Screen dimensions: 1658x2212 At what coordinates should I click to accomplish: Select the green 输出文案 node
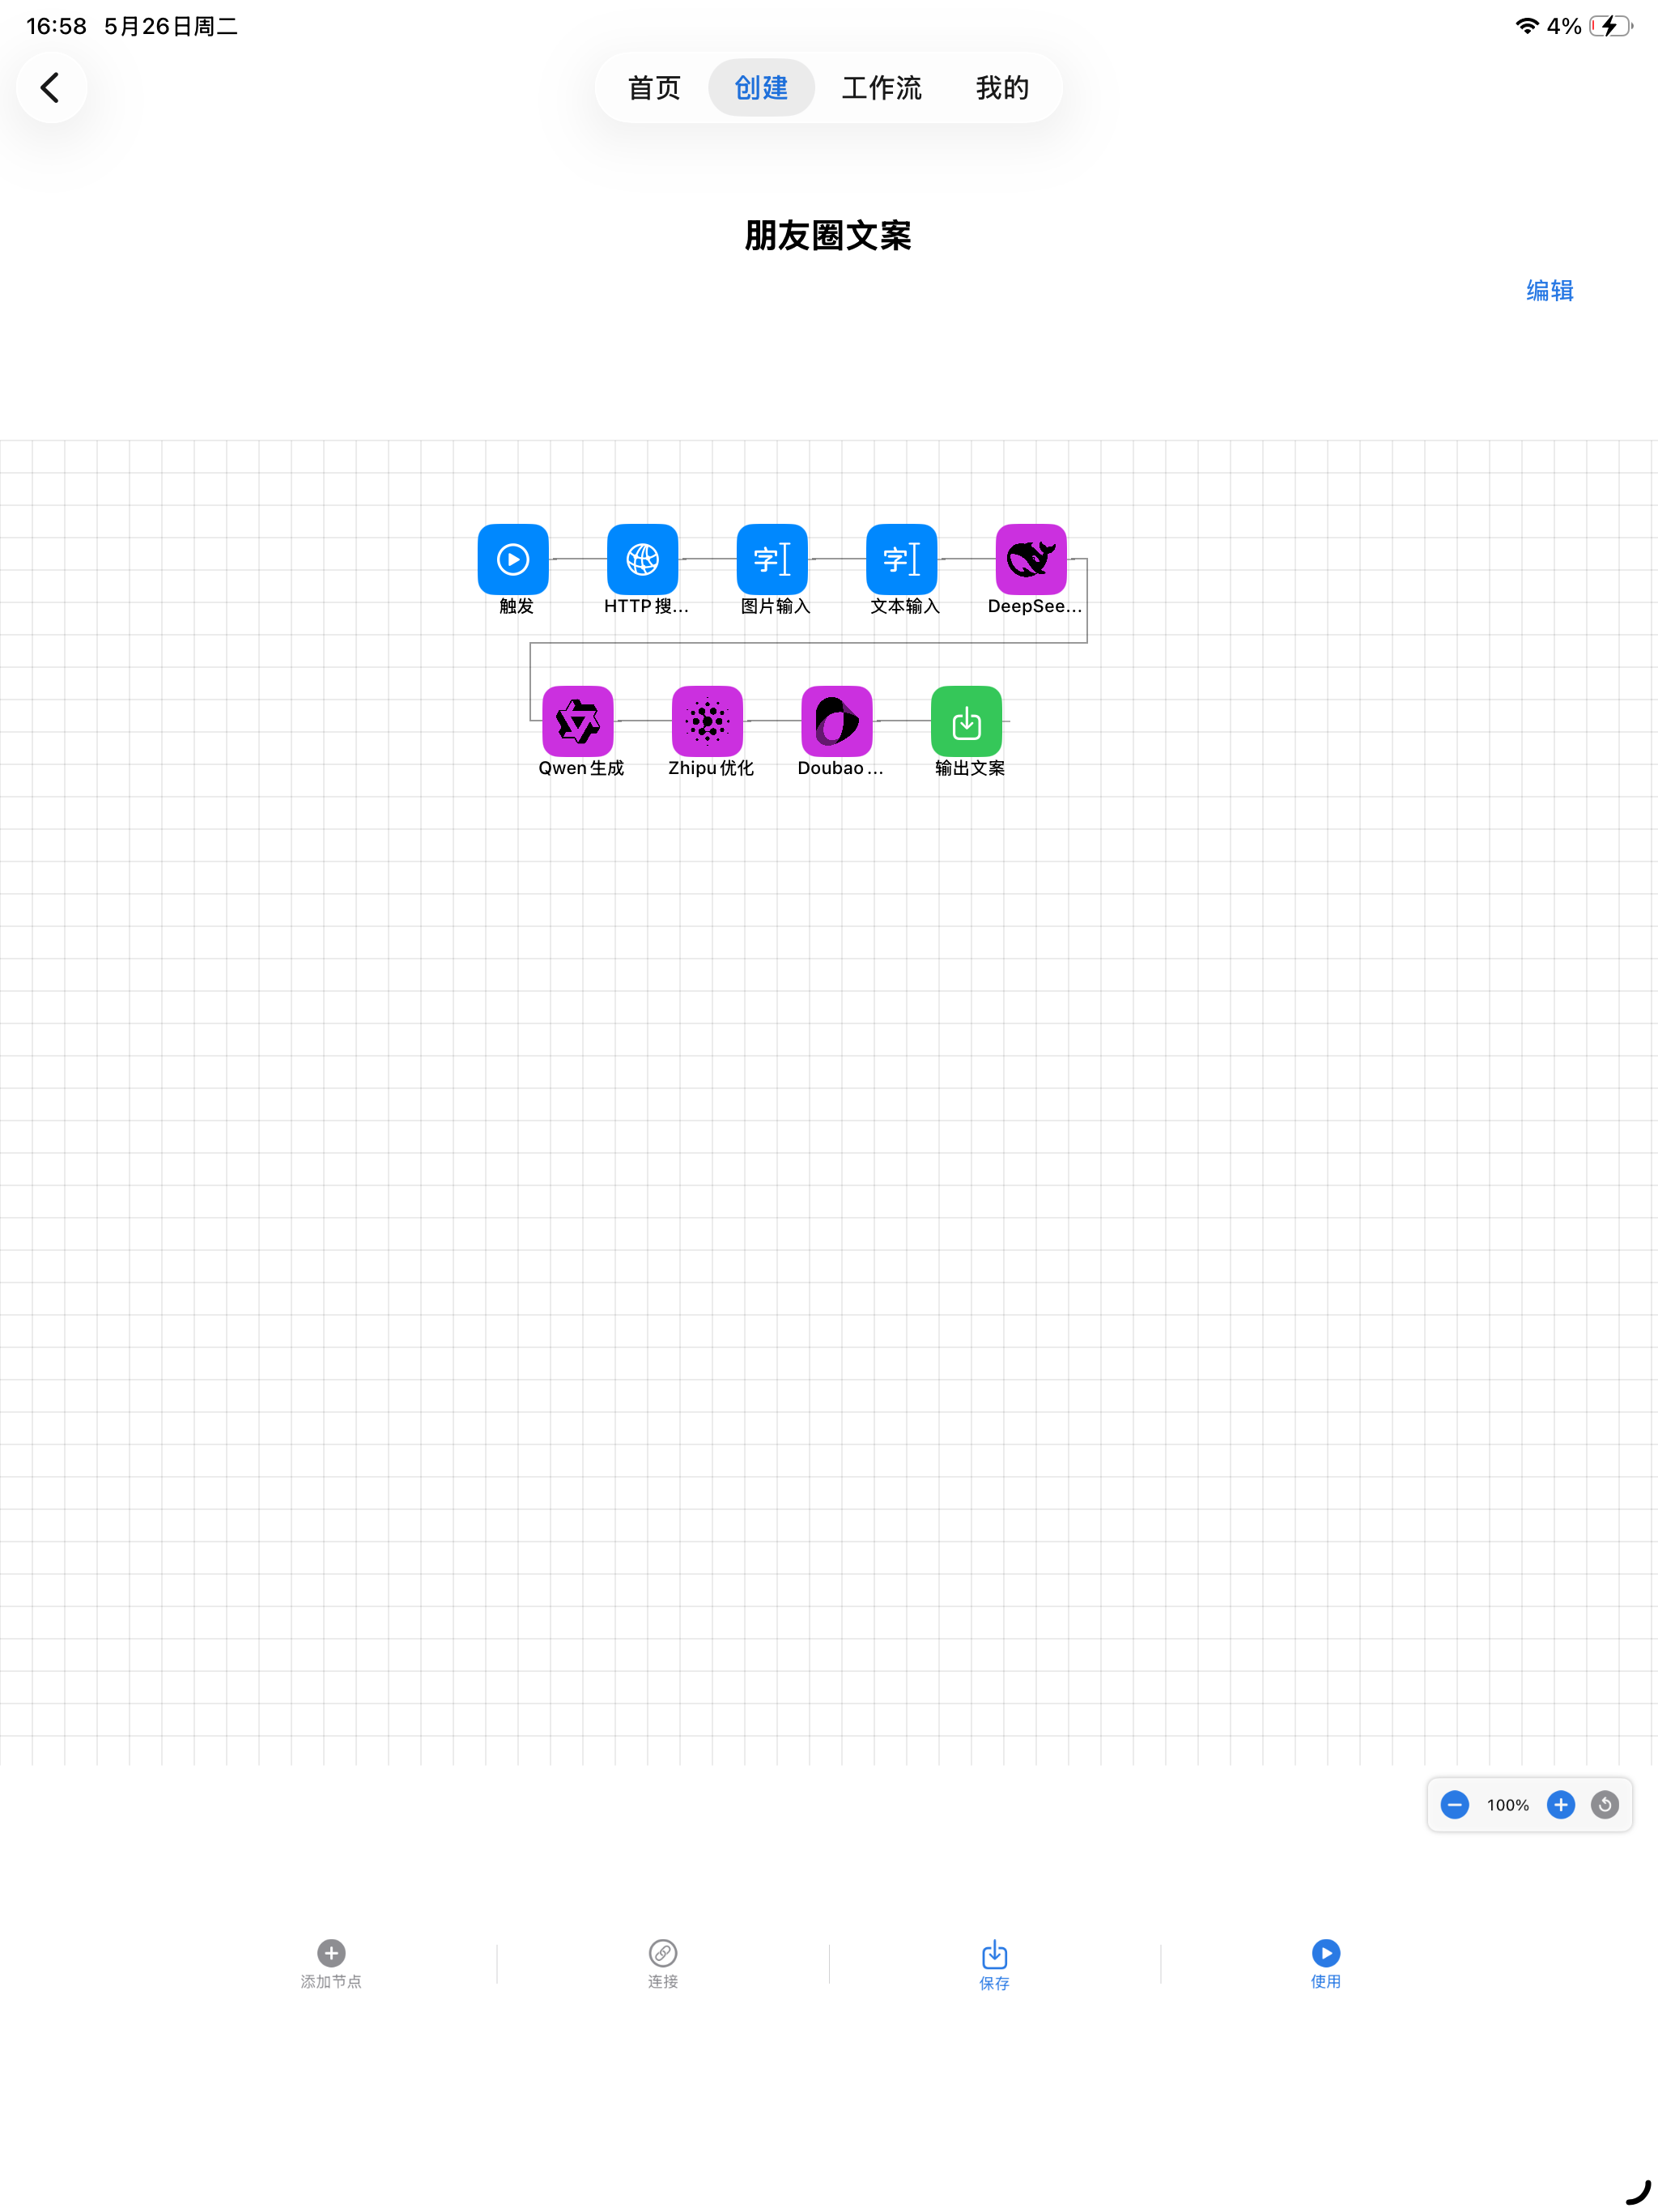click(966, 721)
